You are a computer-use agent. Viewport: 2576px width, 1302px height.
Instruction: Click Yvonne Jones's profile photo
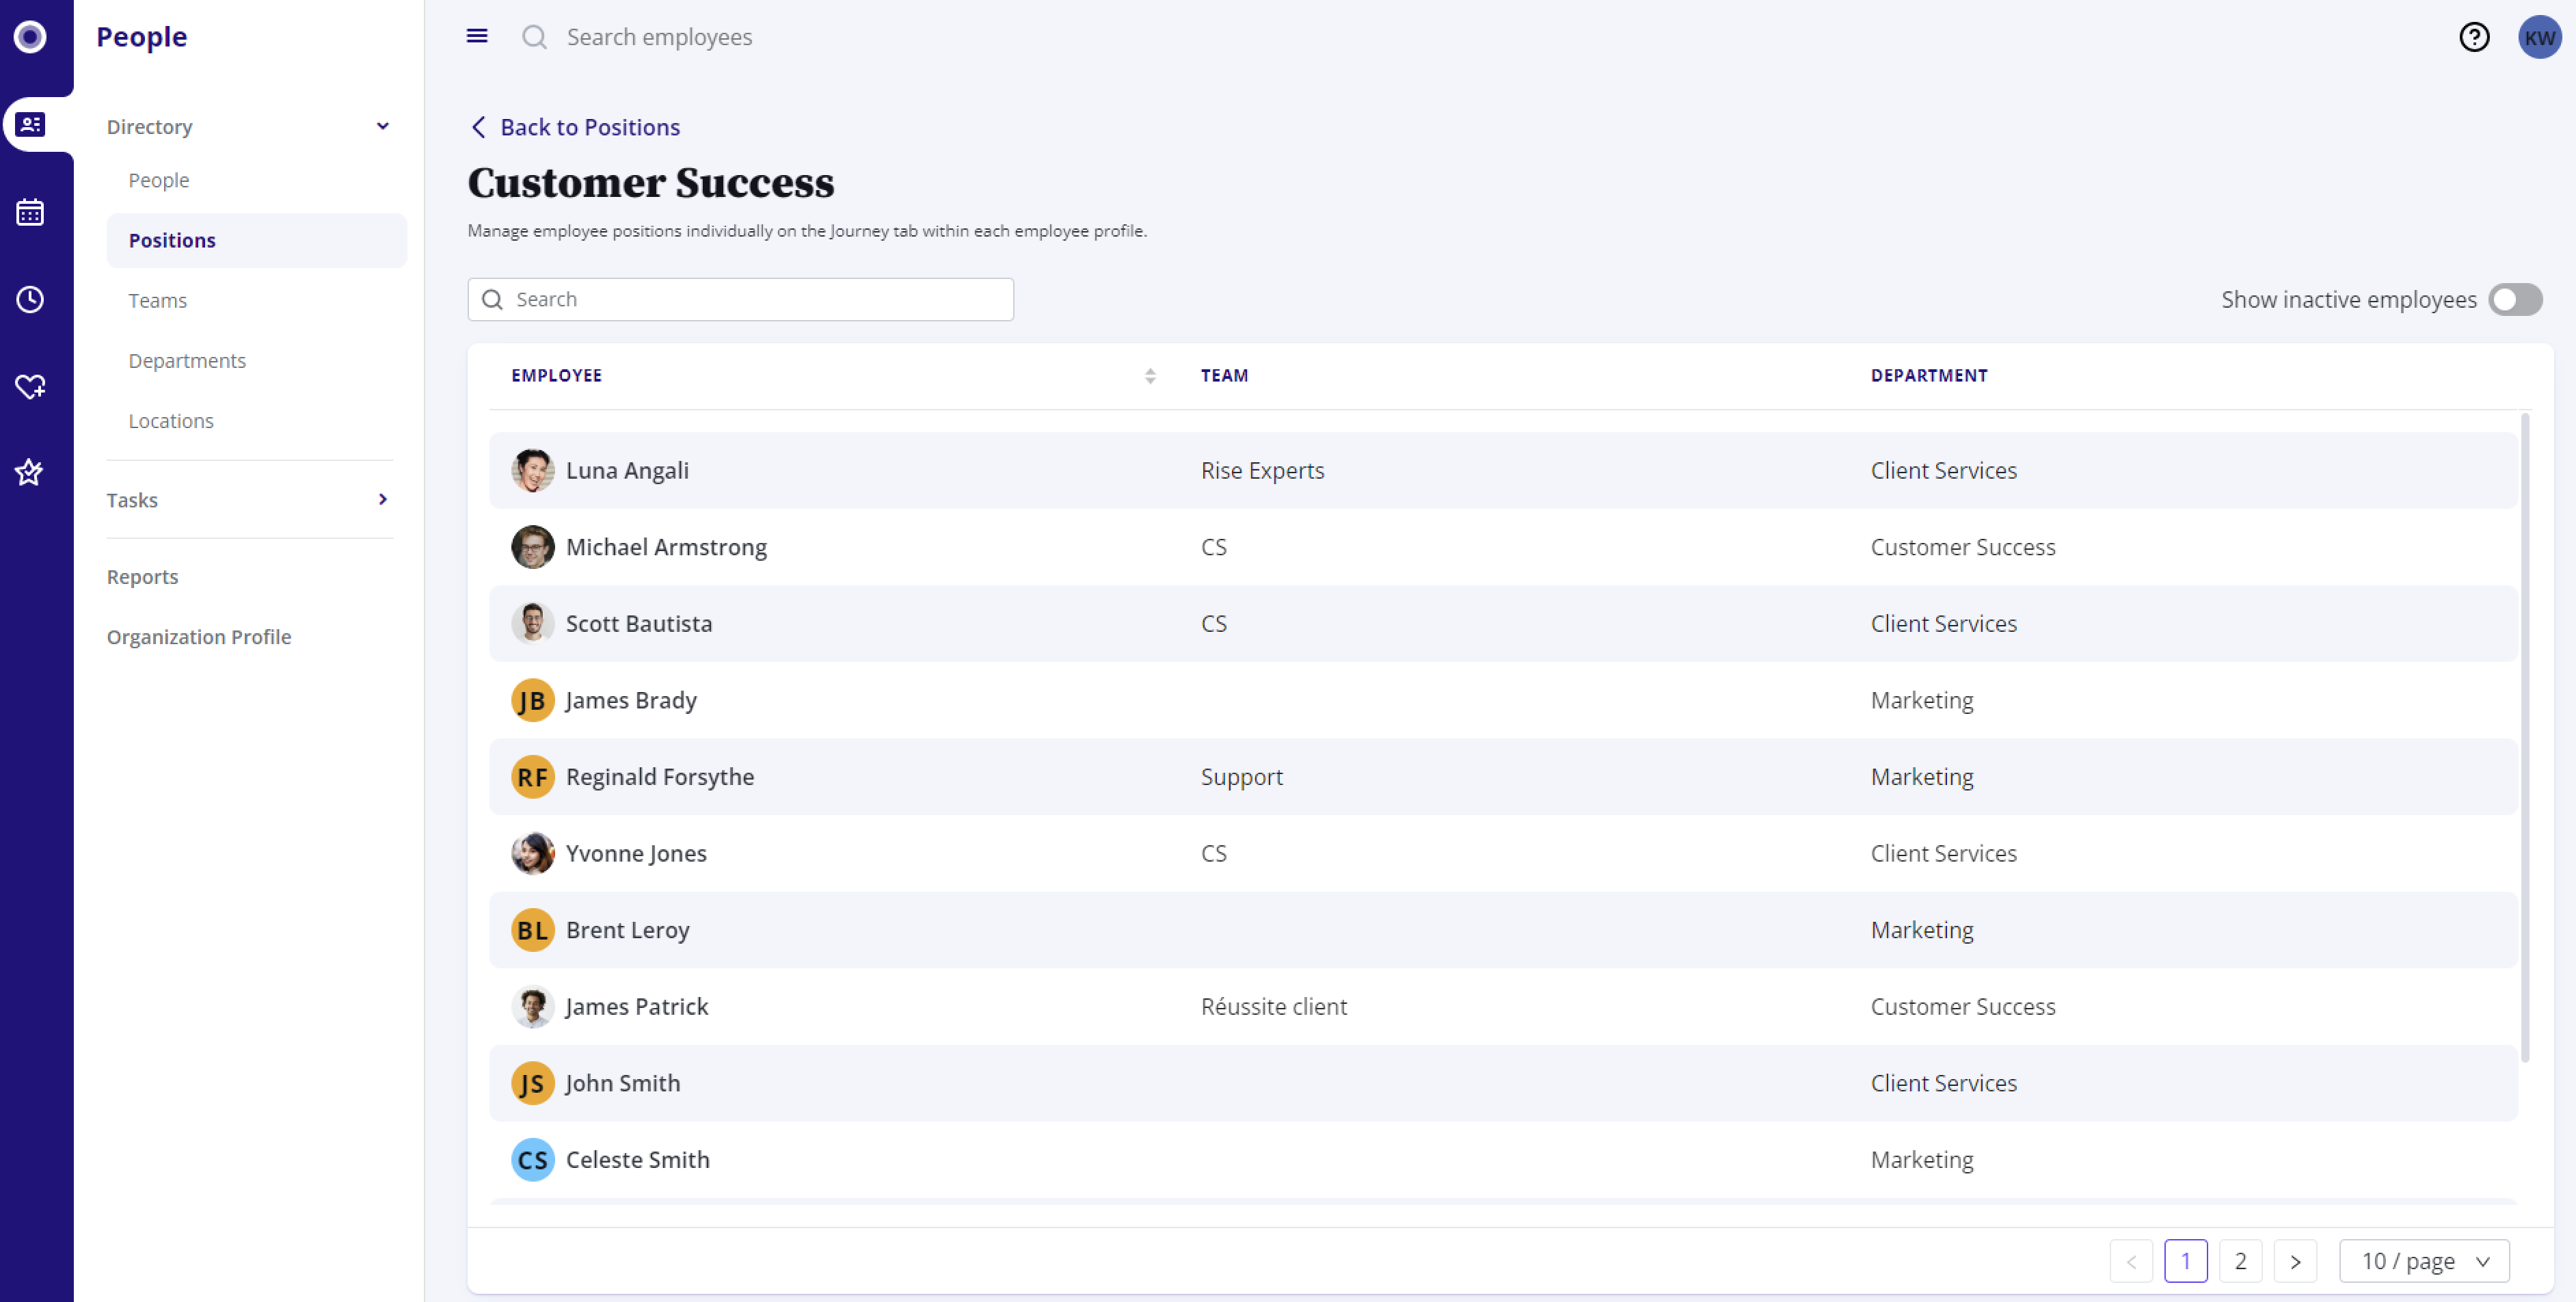click(x=532, y=853)
